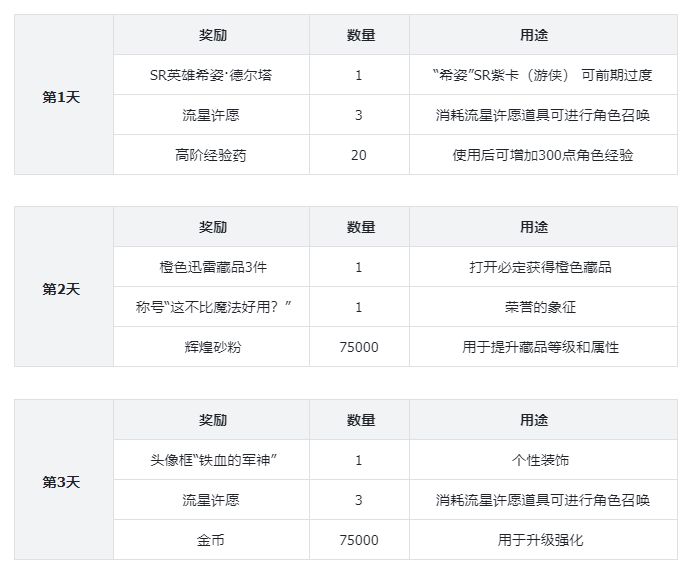Click the "用于提升藏品等级和属性" usage cell

(x=540, y=347)
